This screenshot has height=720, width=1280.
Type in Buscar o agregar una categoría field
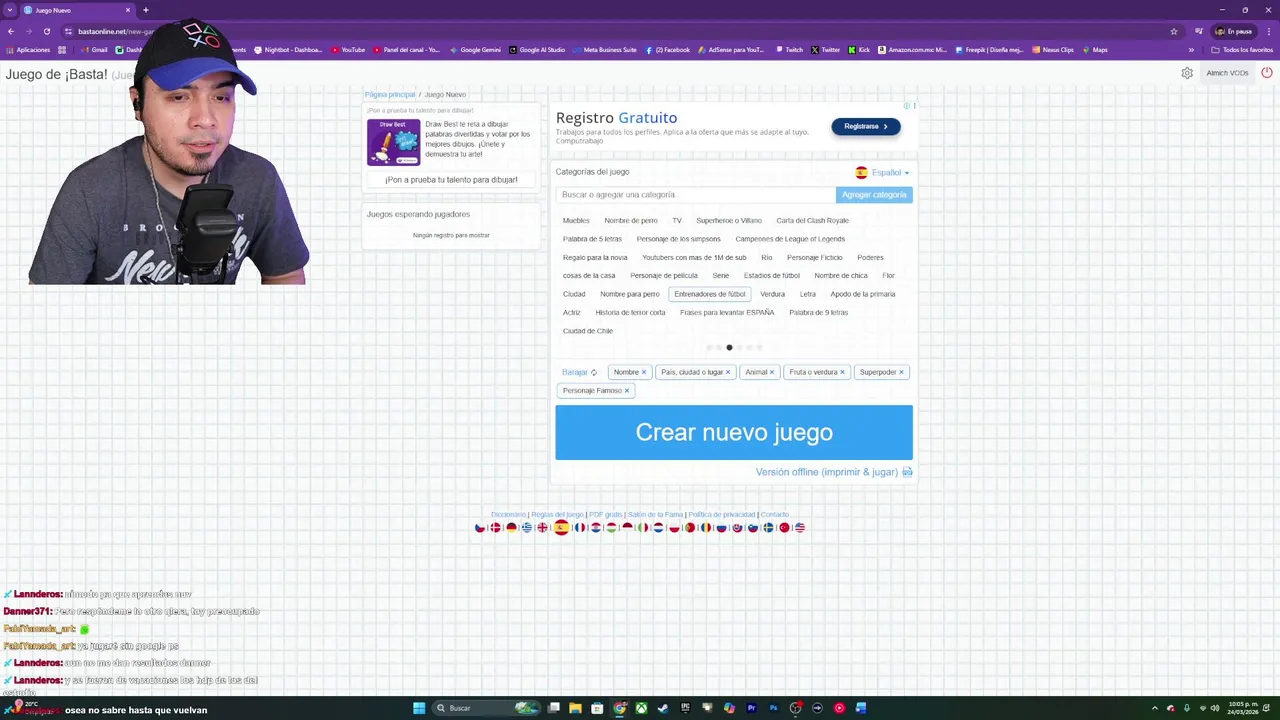click(695, 195)
